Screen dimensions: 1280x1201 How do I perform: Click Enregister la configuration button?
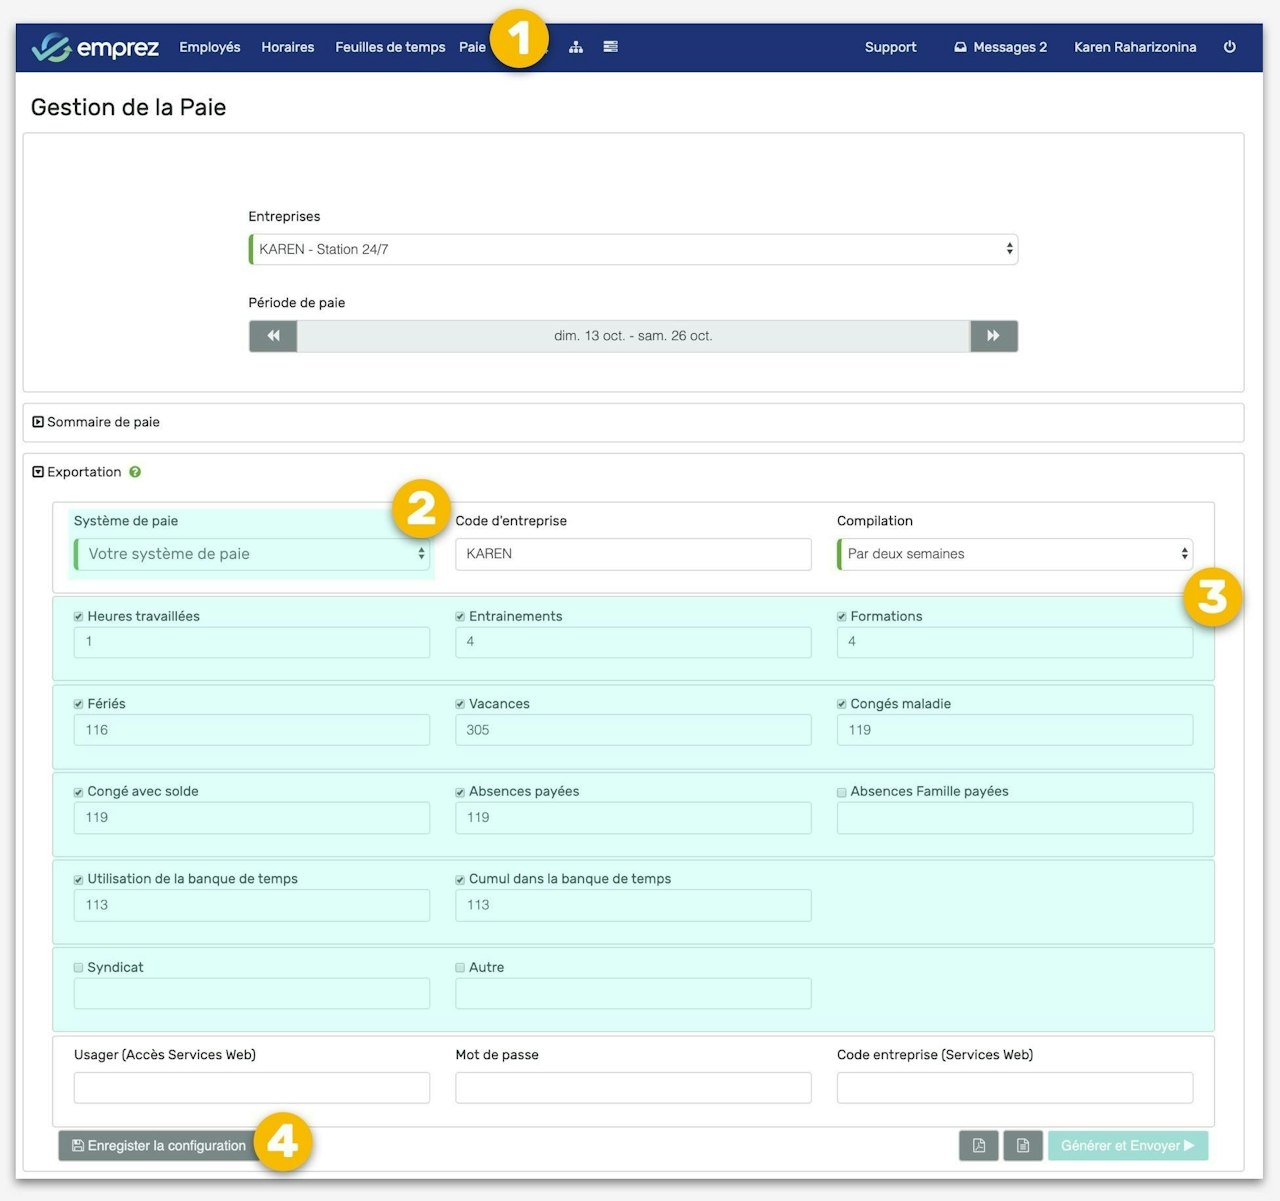(x=159, y=1146)
